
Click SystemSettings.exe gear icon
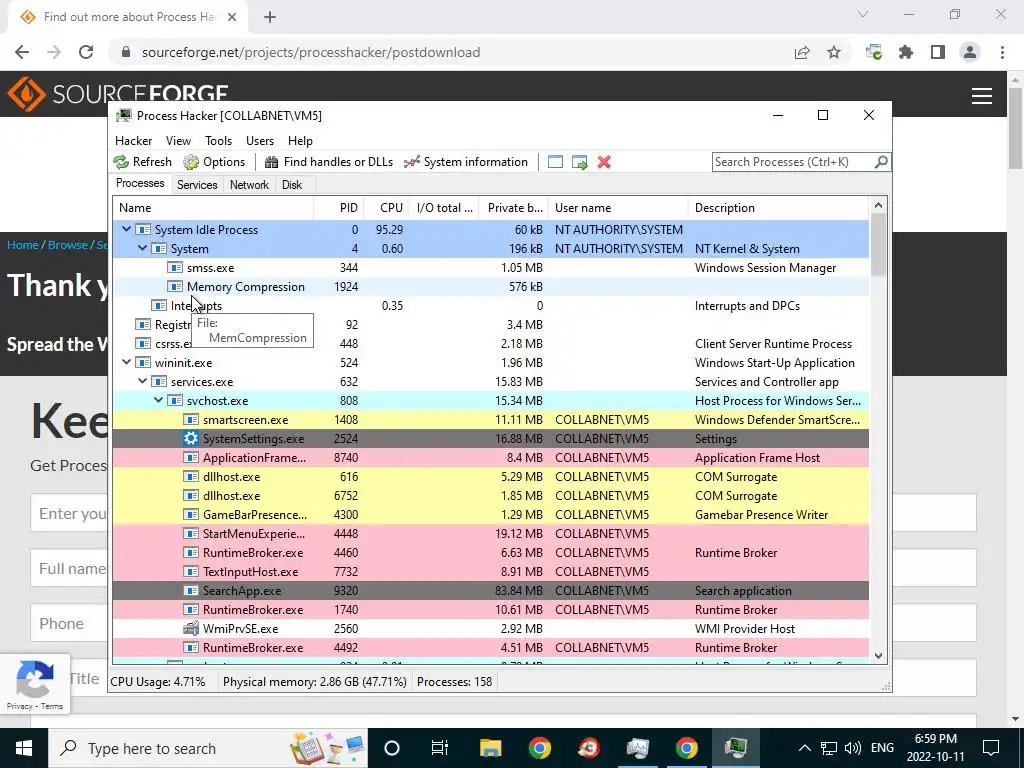click(x=191, y=439)
